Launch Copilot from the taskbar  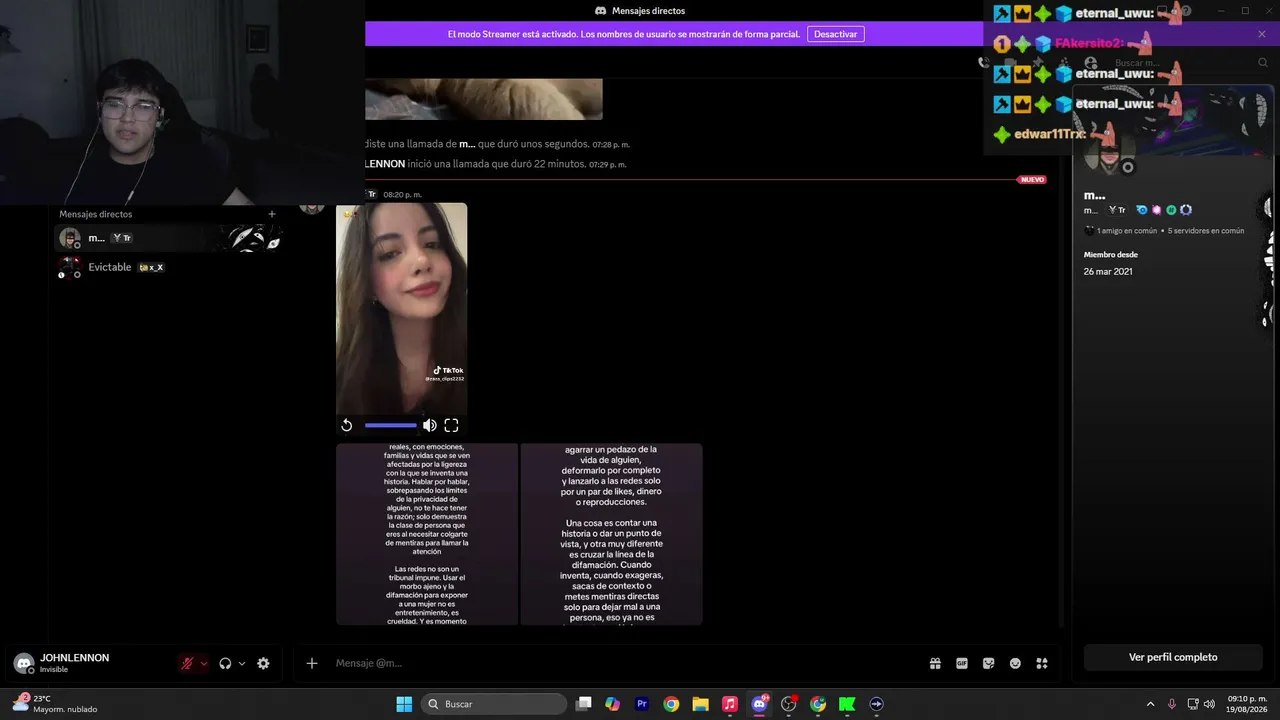pos(613,704)
